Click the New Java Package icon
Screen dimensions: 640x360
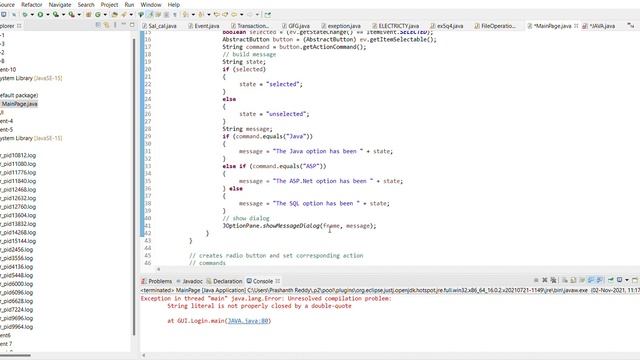88,14
